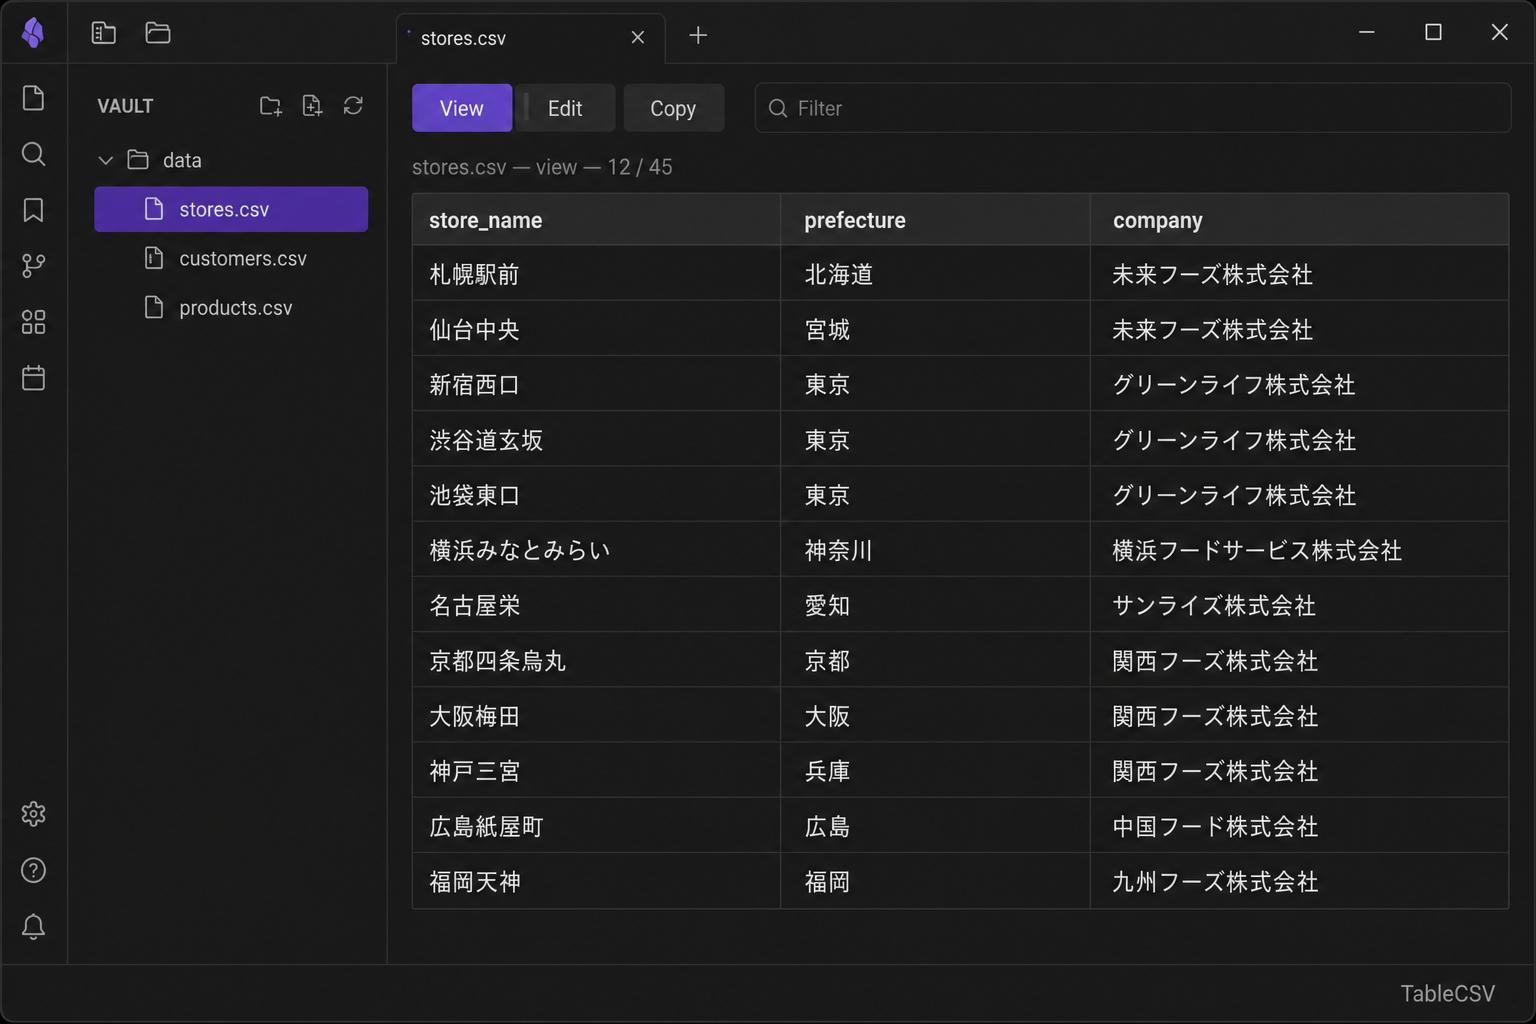Click the 九州フーズ株式会社 company cell
The image size is (1536, 1024).
(x=1299, y=881)
